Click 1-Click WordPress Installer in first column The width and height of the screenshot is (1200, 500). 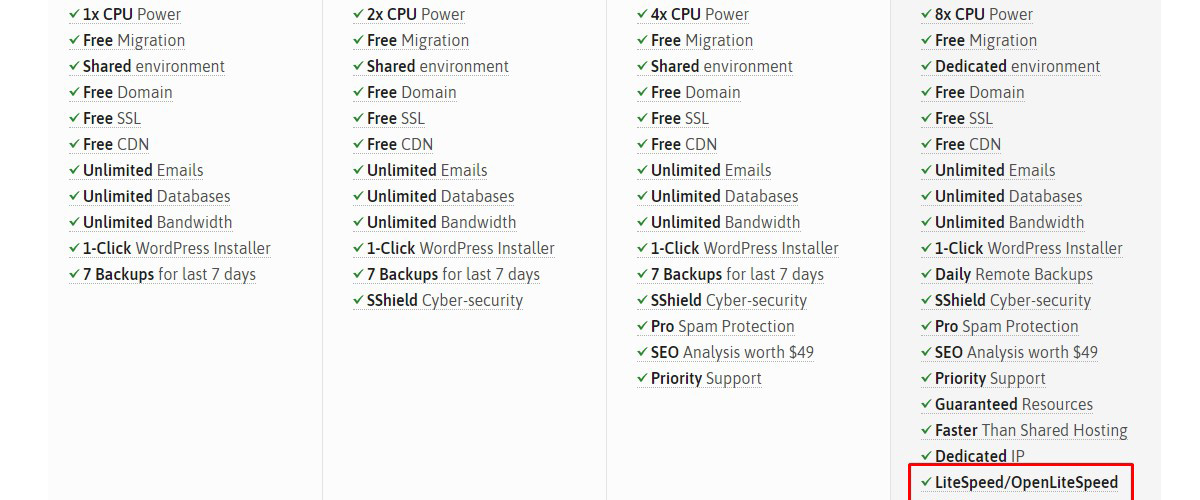pyautogui.click(x=176, y=248)
